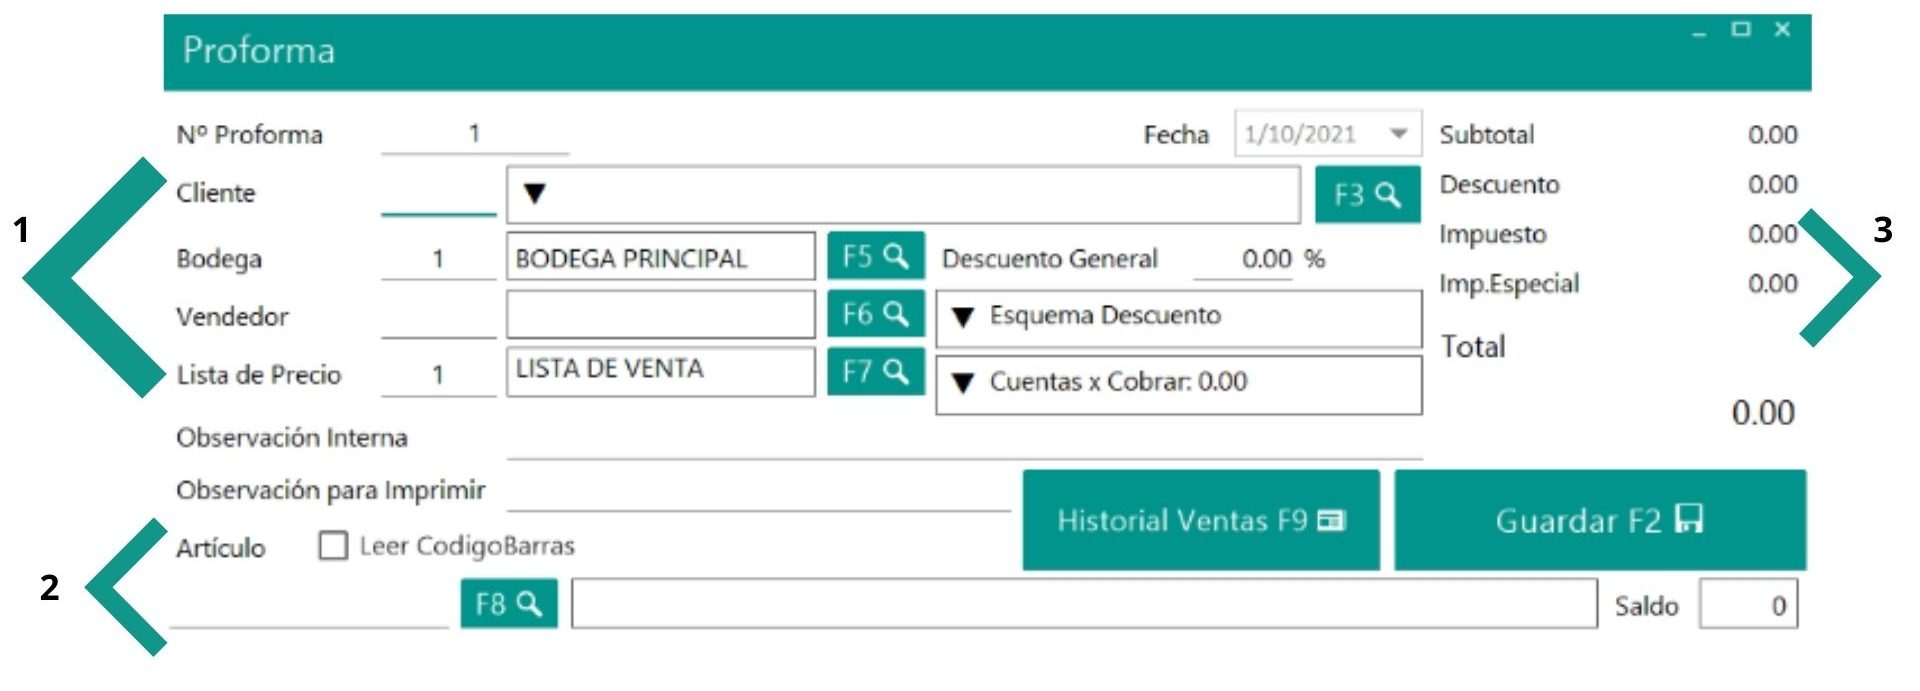Viewport: 1920px width, 691px height.
Task: Open Bodega lookup with F5 search icon
Action: 875,257
